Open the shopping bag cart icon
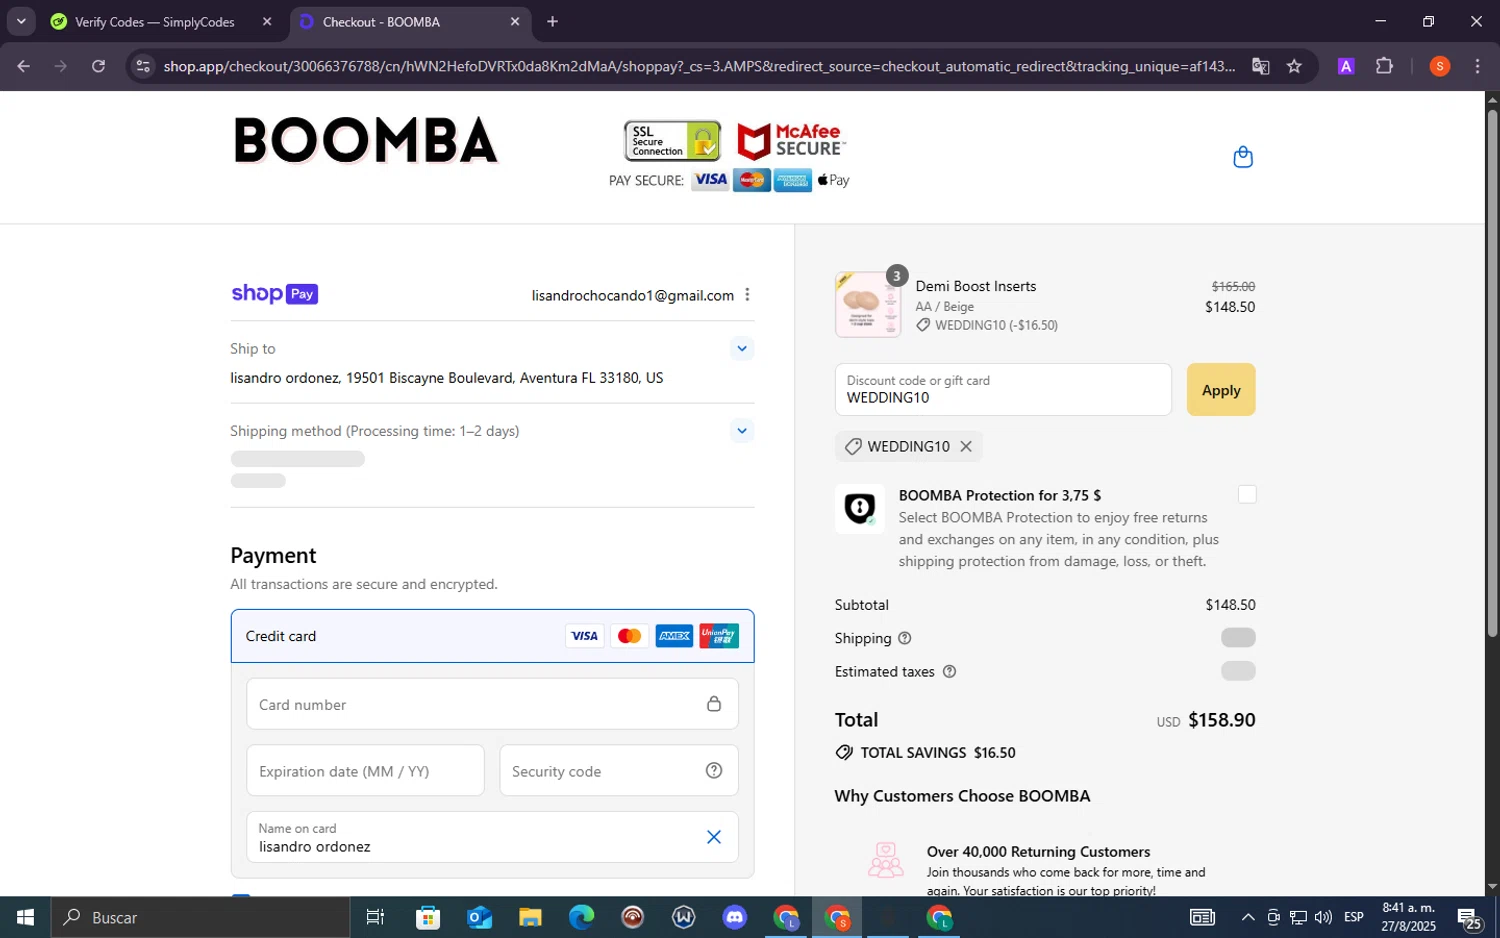The image size is (1500, 938). point(1243,157)
